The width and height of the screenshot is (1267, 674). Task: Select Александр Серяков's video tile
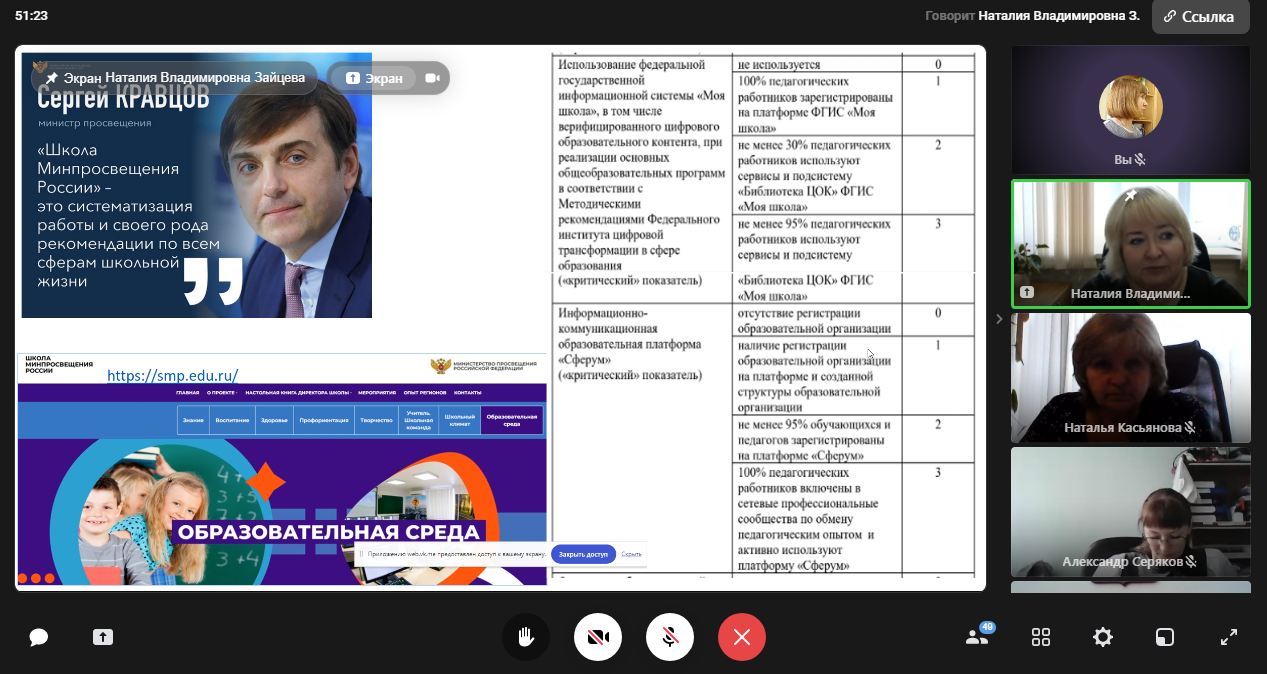pos(1131,512)
